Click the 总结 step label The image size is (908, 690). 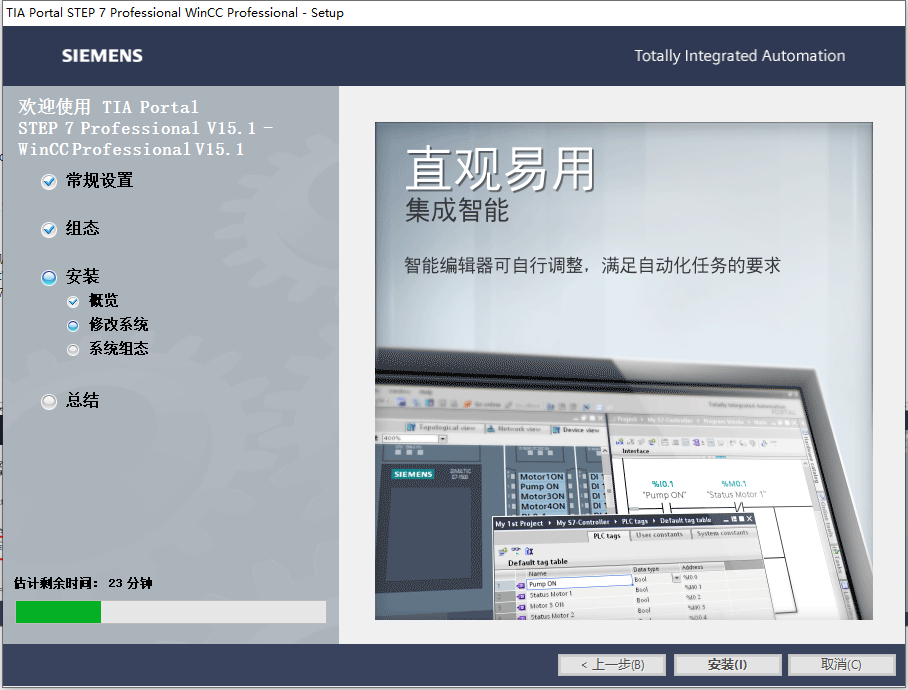[x=82, y=400]
